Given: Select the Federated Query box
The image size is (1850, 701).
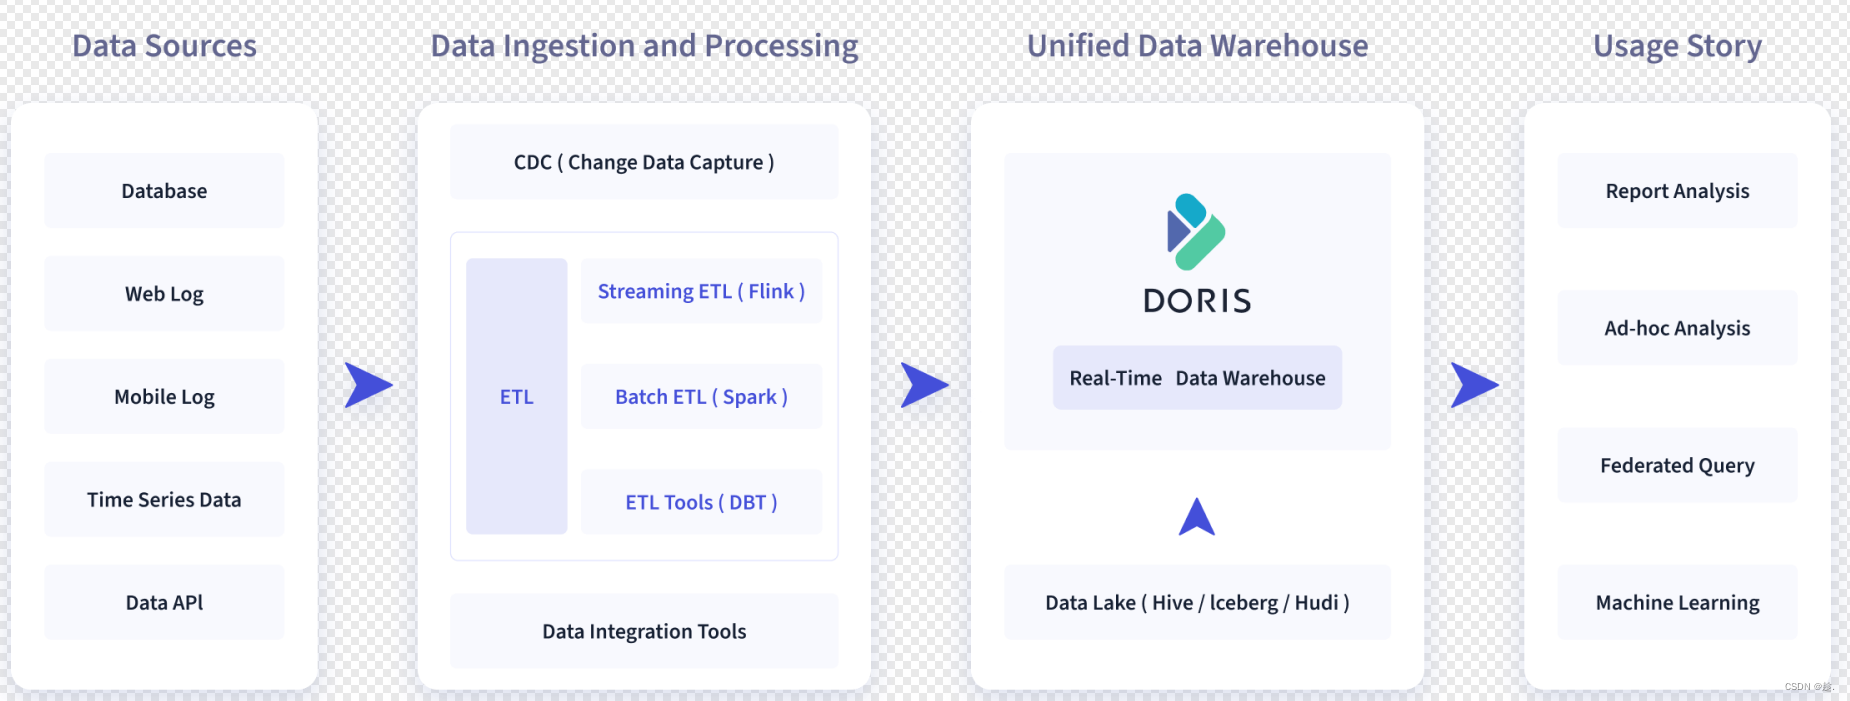Looking at the screenshot, I should tap(1677, 465).
